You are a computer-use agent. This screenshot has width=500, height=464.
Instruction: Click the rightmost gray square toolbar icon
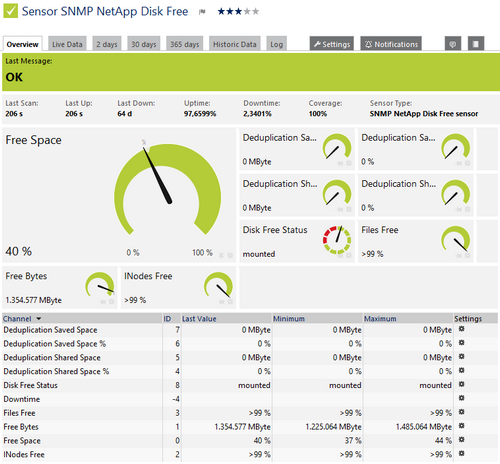pyautogui.click(x=476, y=44)
